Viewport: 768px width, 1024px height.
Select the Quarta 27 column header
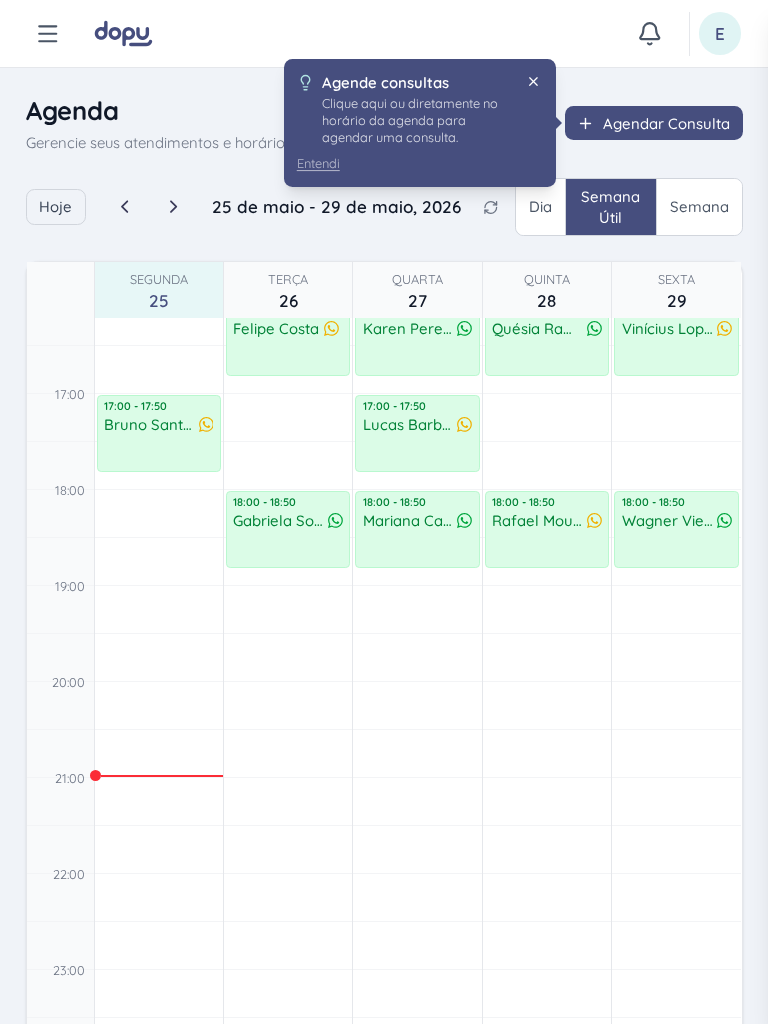coord(417,291)
